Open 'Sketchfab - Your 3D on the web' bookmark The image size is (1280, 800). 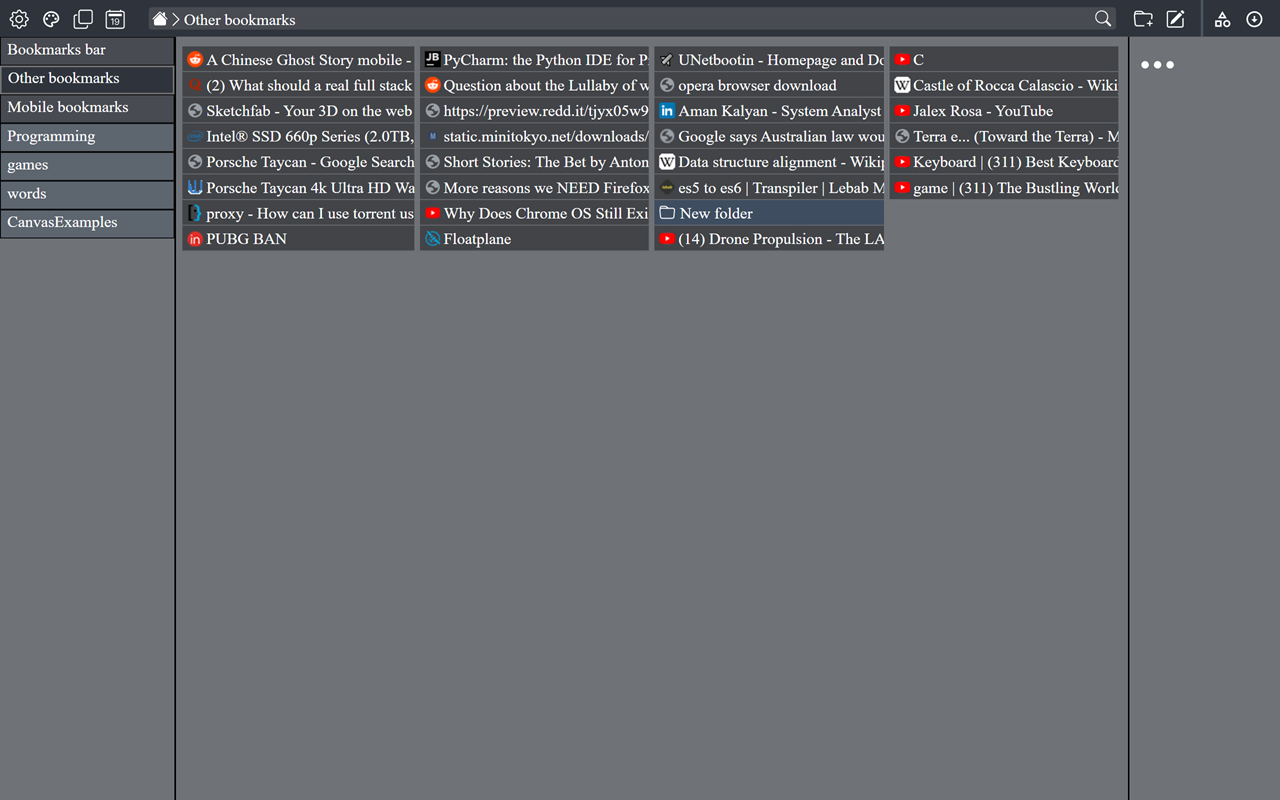298,111
